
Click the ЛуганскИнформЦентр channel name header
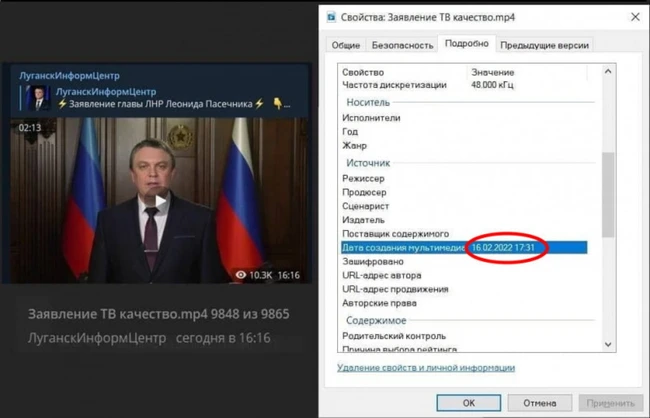tap(69, 75)
